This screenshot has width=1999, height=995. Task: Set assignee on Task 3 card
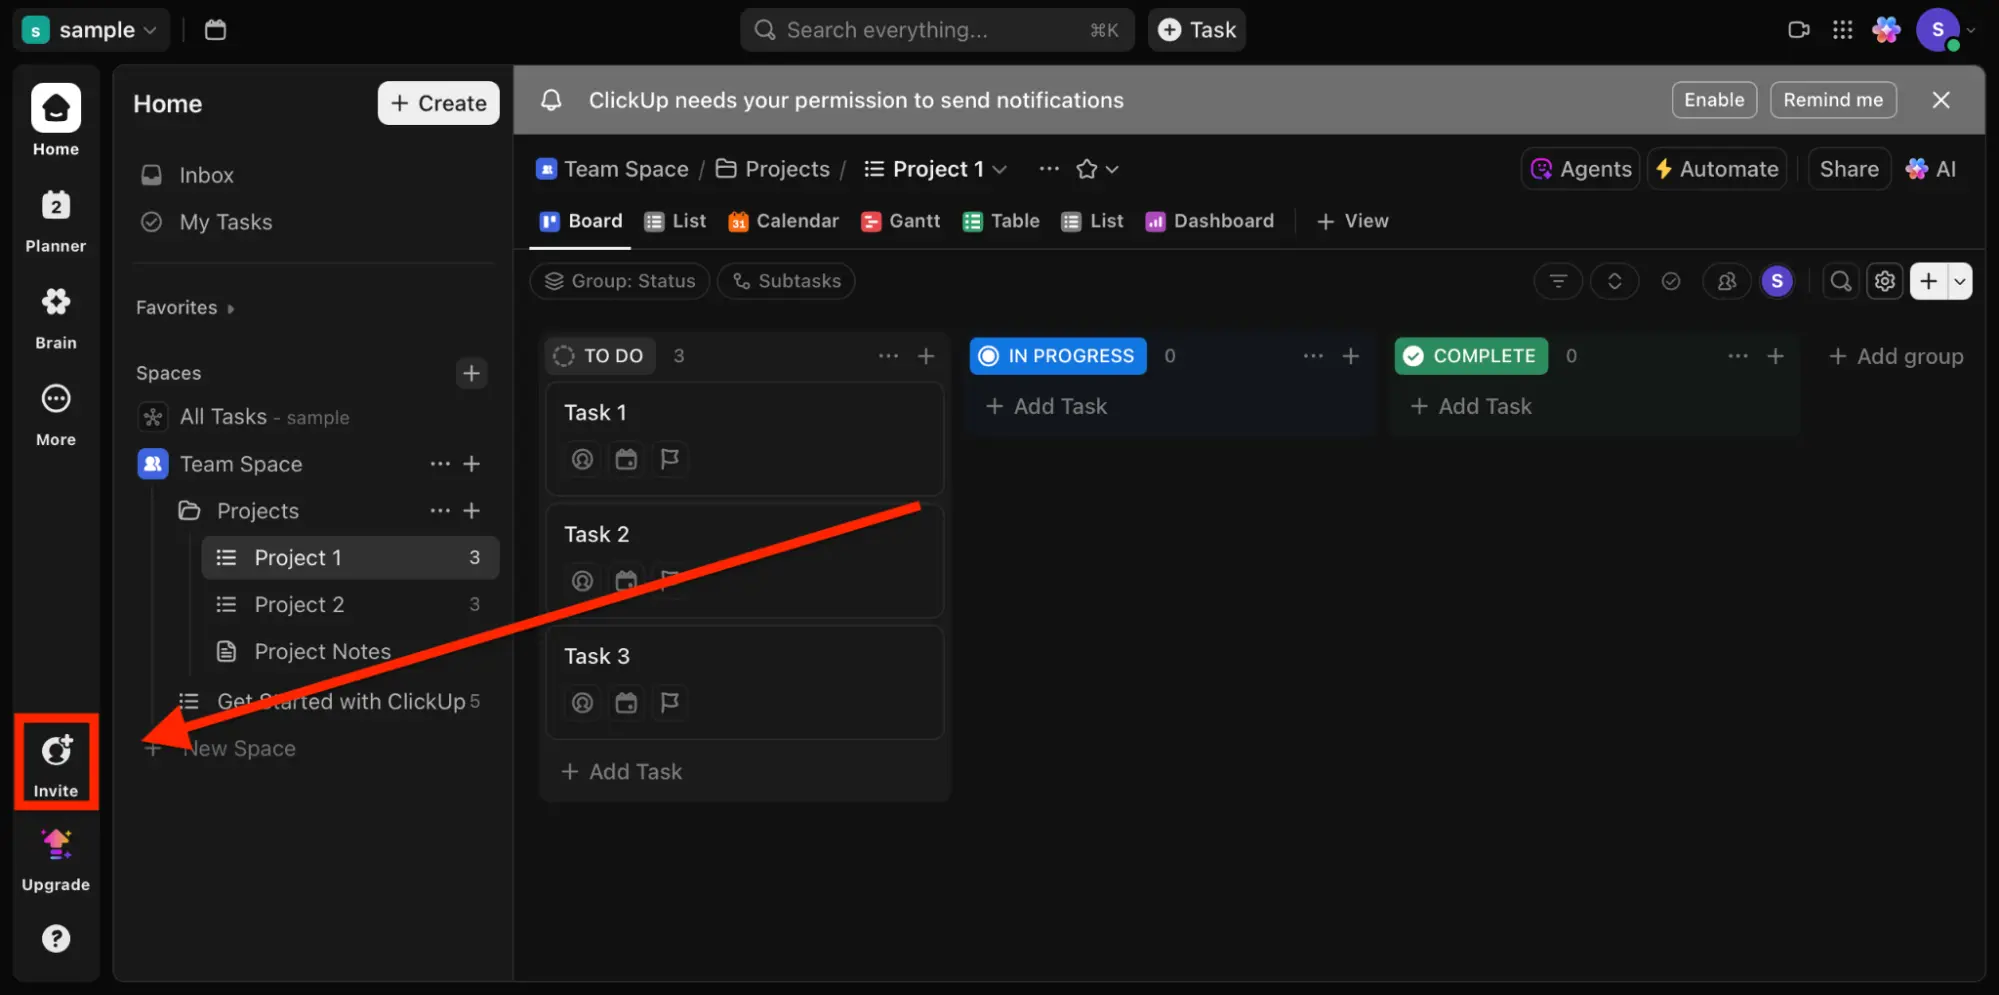pyautogui.click(x=582, y=703)
